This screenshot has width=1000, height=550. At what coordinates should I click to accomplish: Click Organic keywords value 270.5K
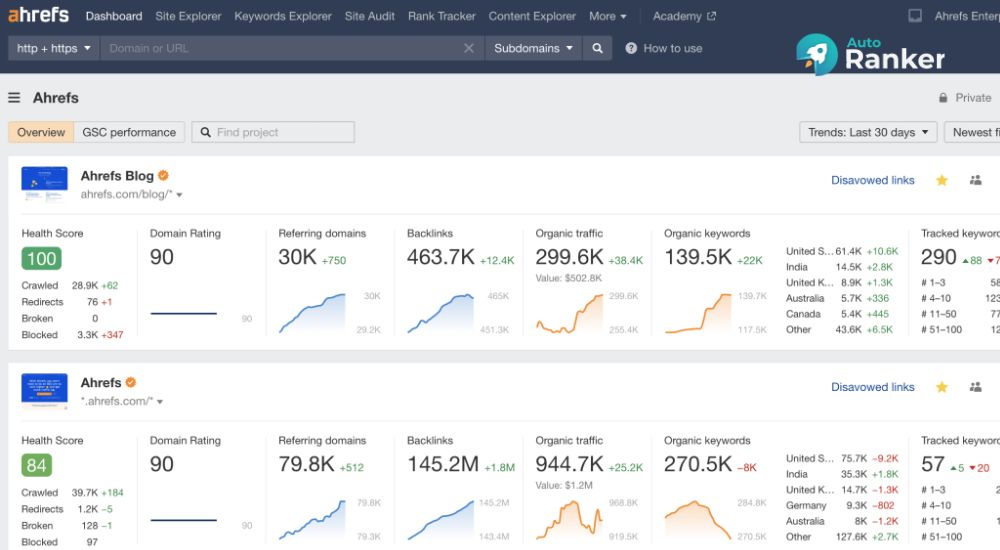pos(698,464)
